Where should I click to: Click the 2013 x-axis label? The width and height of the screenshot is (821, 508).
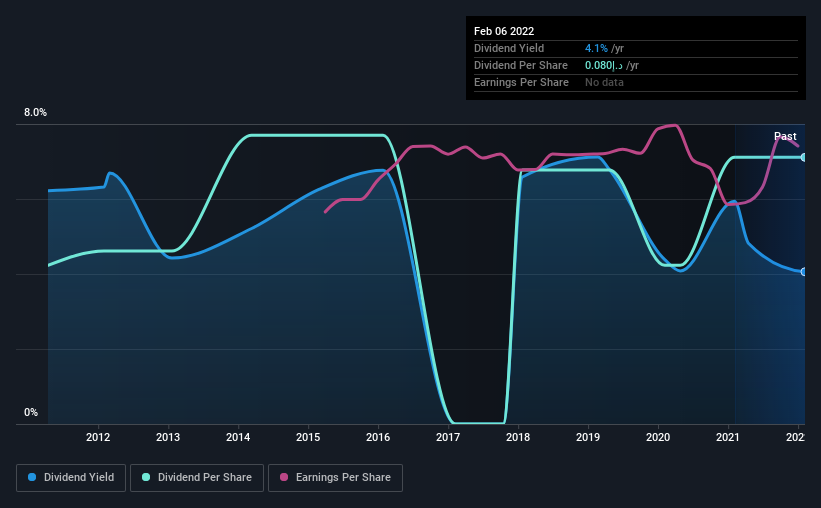pos(168,437)
